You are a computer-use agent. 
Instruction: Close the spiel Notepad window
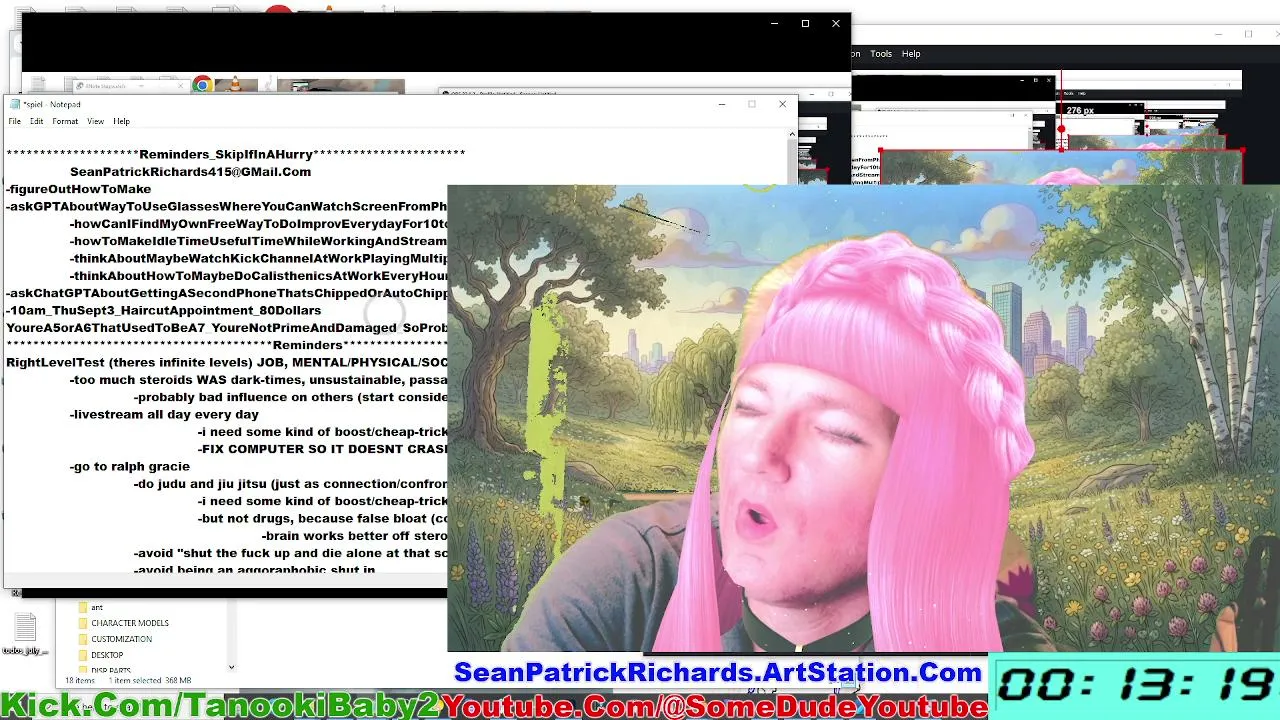pos(782,104)
